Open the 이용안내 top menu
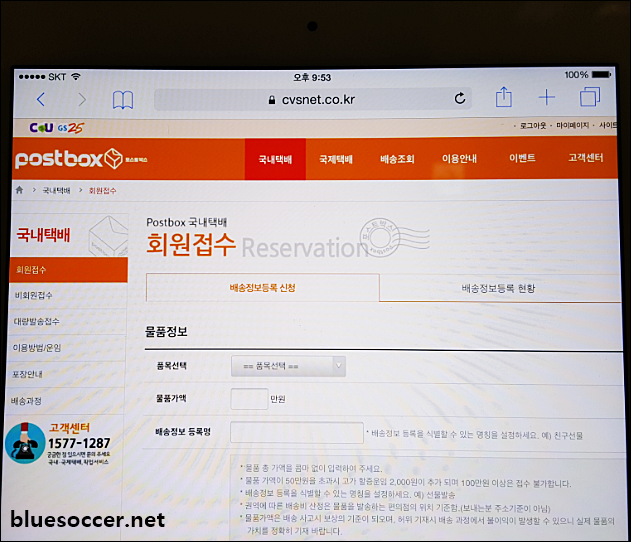Screen dimensions: 631x542 (459, 159)
